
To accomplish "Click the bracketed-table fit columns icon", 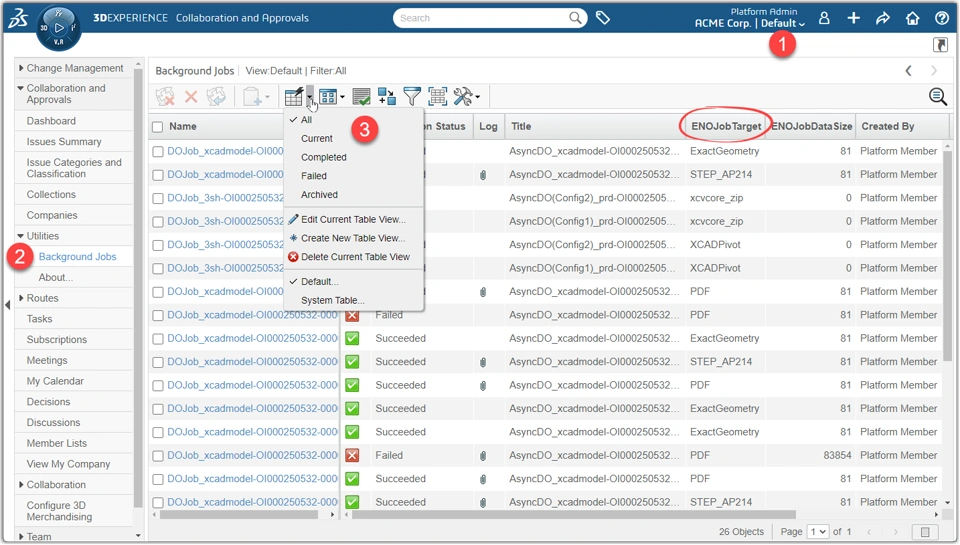I will (437, 96).
